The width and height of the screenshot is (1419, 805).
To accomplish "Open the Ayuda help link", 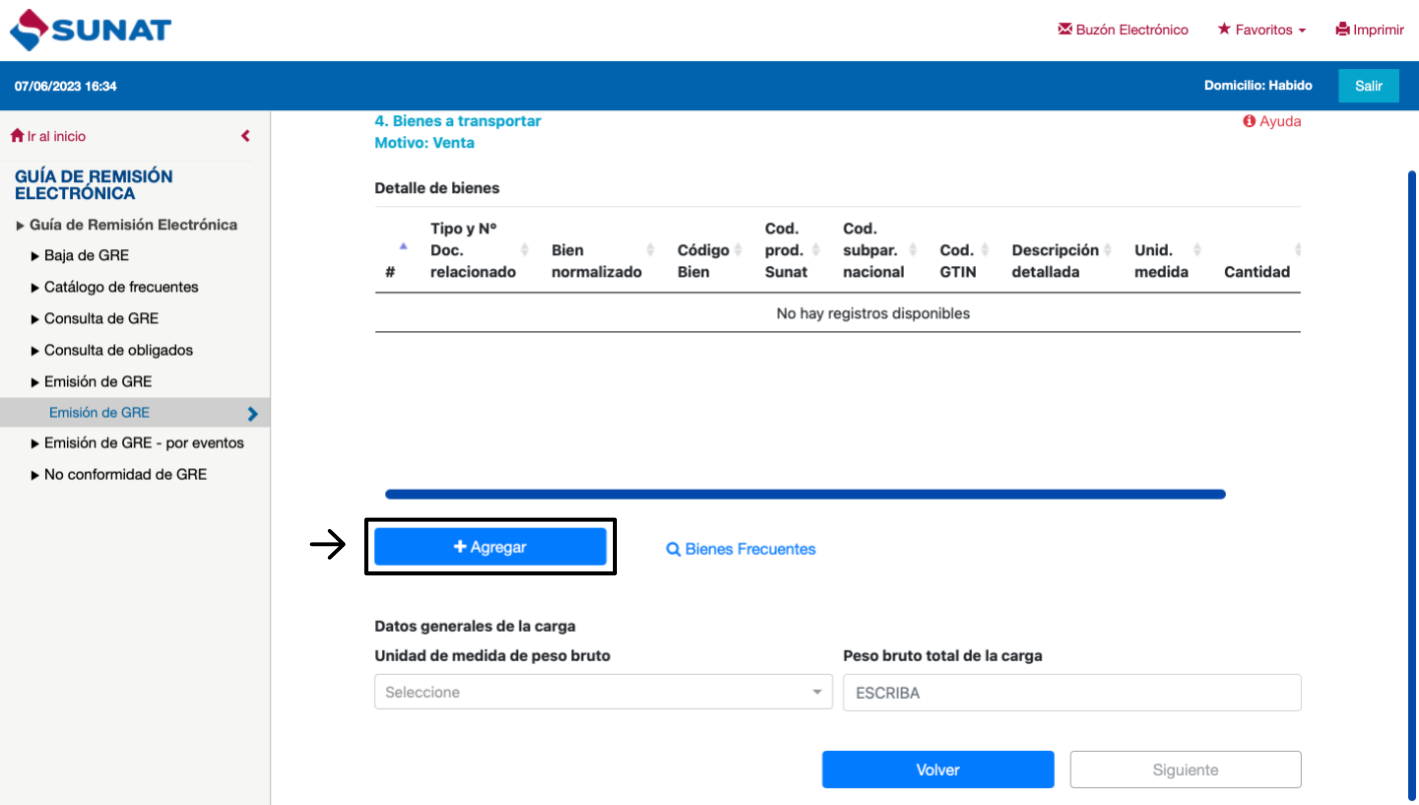I will [x=1272, y=121].
